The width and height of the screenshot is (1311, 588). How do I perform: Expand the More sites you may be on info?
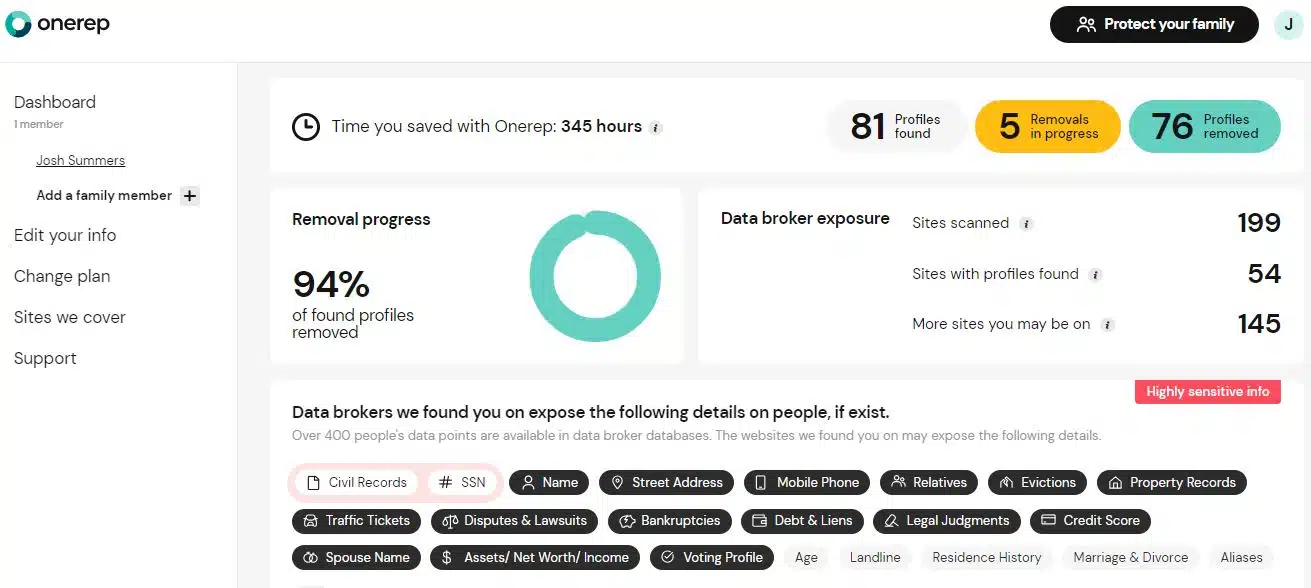[x=1109, y=324]
